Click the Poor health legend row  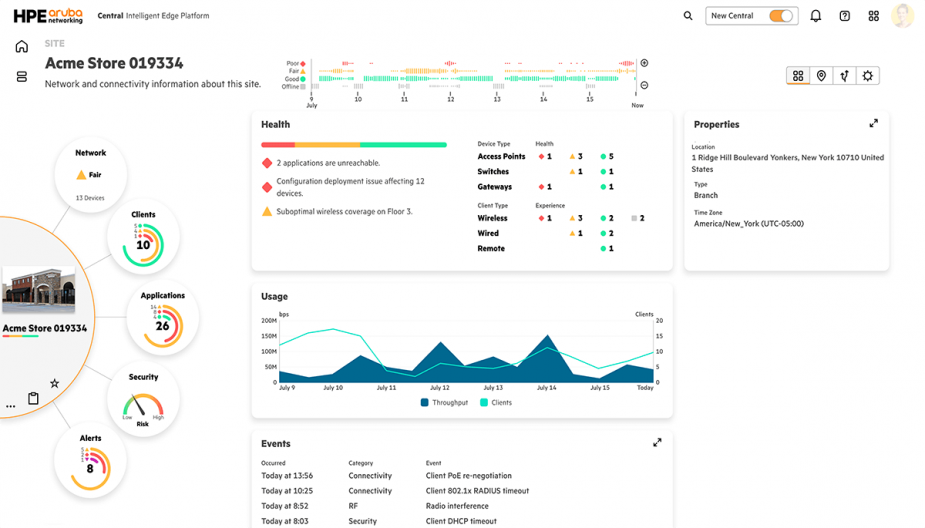click(x=296, y=63)
